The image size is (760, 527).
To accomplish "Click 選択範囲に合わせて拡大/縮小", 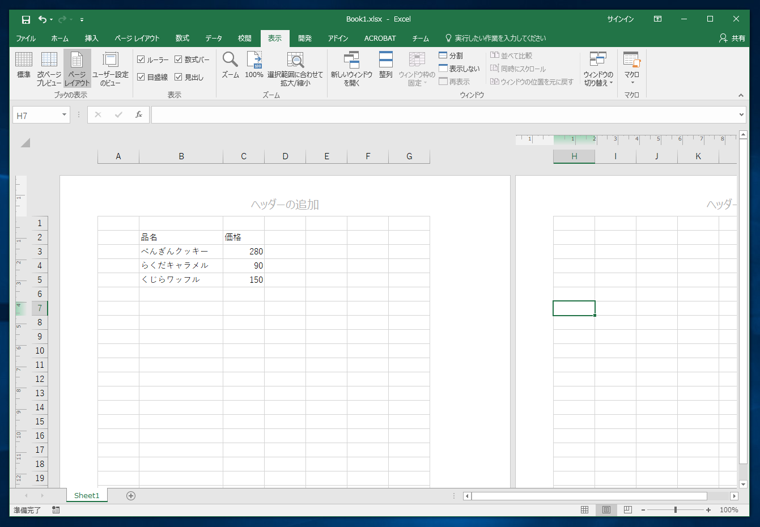I will [295, 68].
